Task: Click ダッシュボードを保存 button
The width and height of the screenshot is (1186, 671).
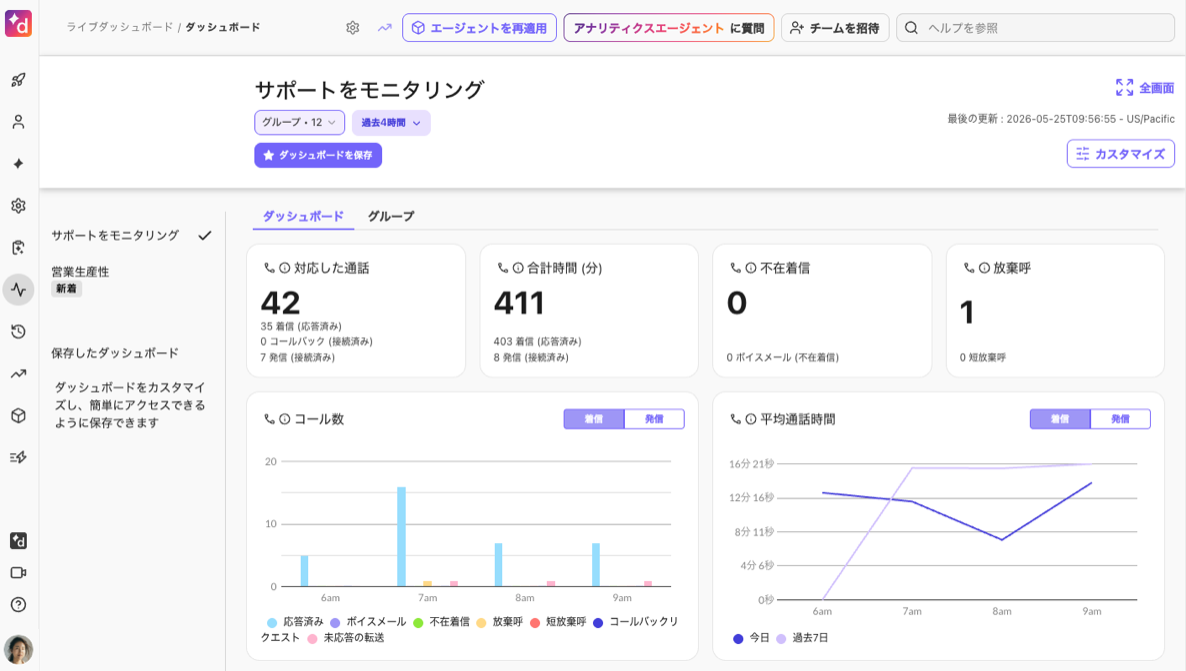Action: point(318,155)
